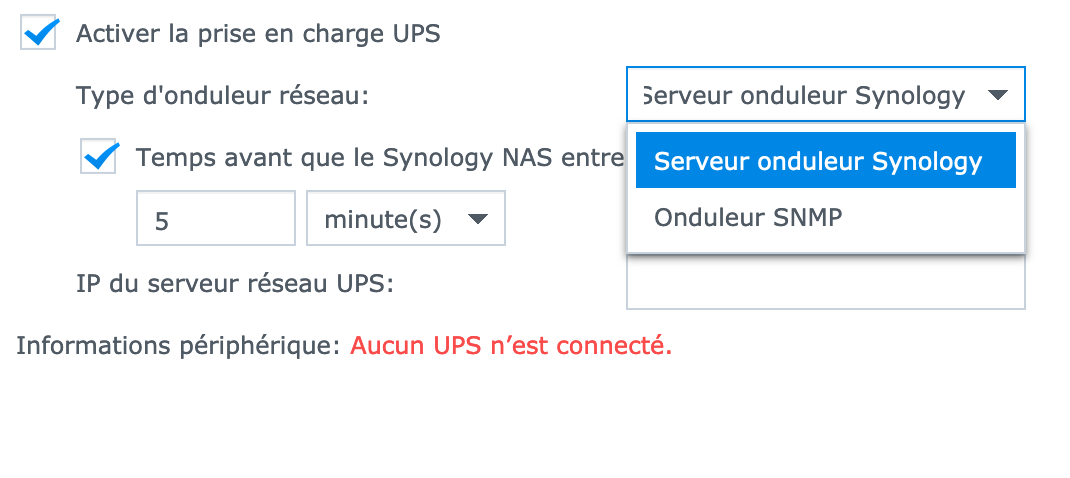Click the minute(s) text in the unit selector
This screenshot has width=1070, height=478.
coord(383,219)
